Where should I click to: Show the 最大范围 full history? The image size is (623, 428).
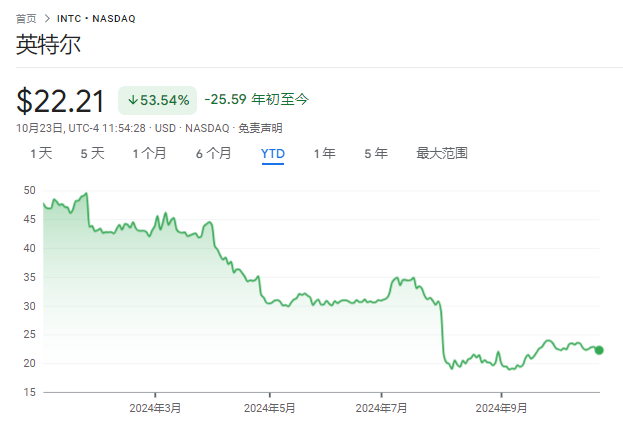pos(442,153)
